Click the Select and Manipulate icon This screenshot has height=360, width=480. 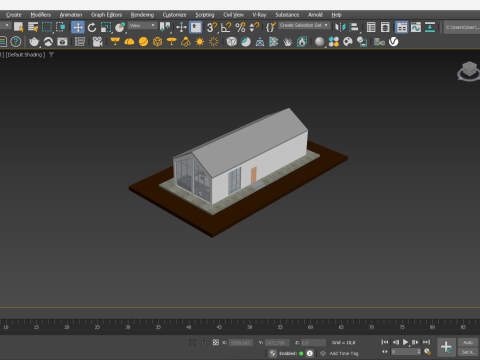(x=181, y=27)
